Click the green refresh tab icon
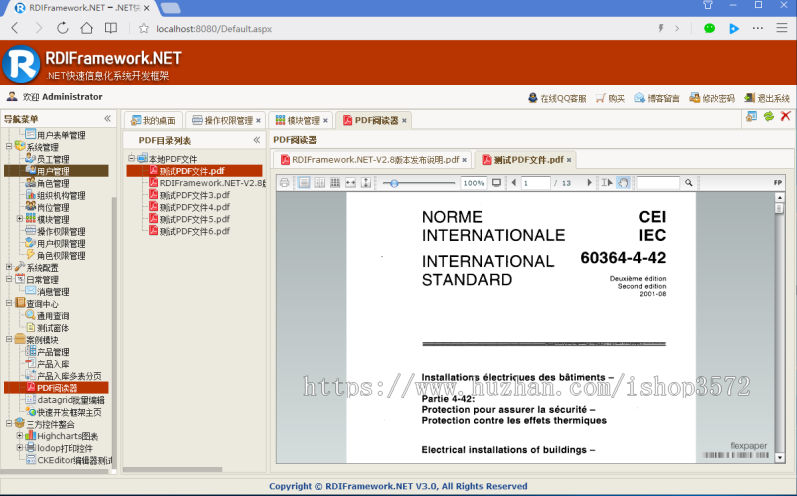 pos(769,116)
